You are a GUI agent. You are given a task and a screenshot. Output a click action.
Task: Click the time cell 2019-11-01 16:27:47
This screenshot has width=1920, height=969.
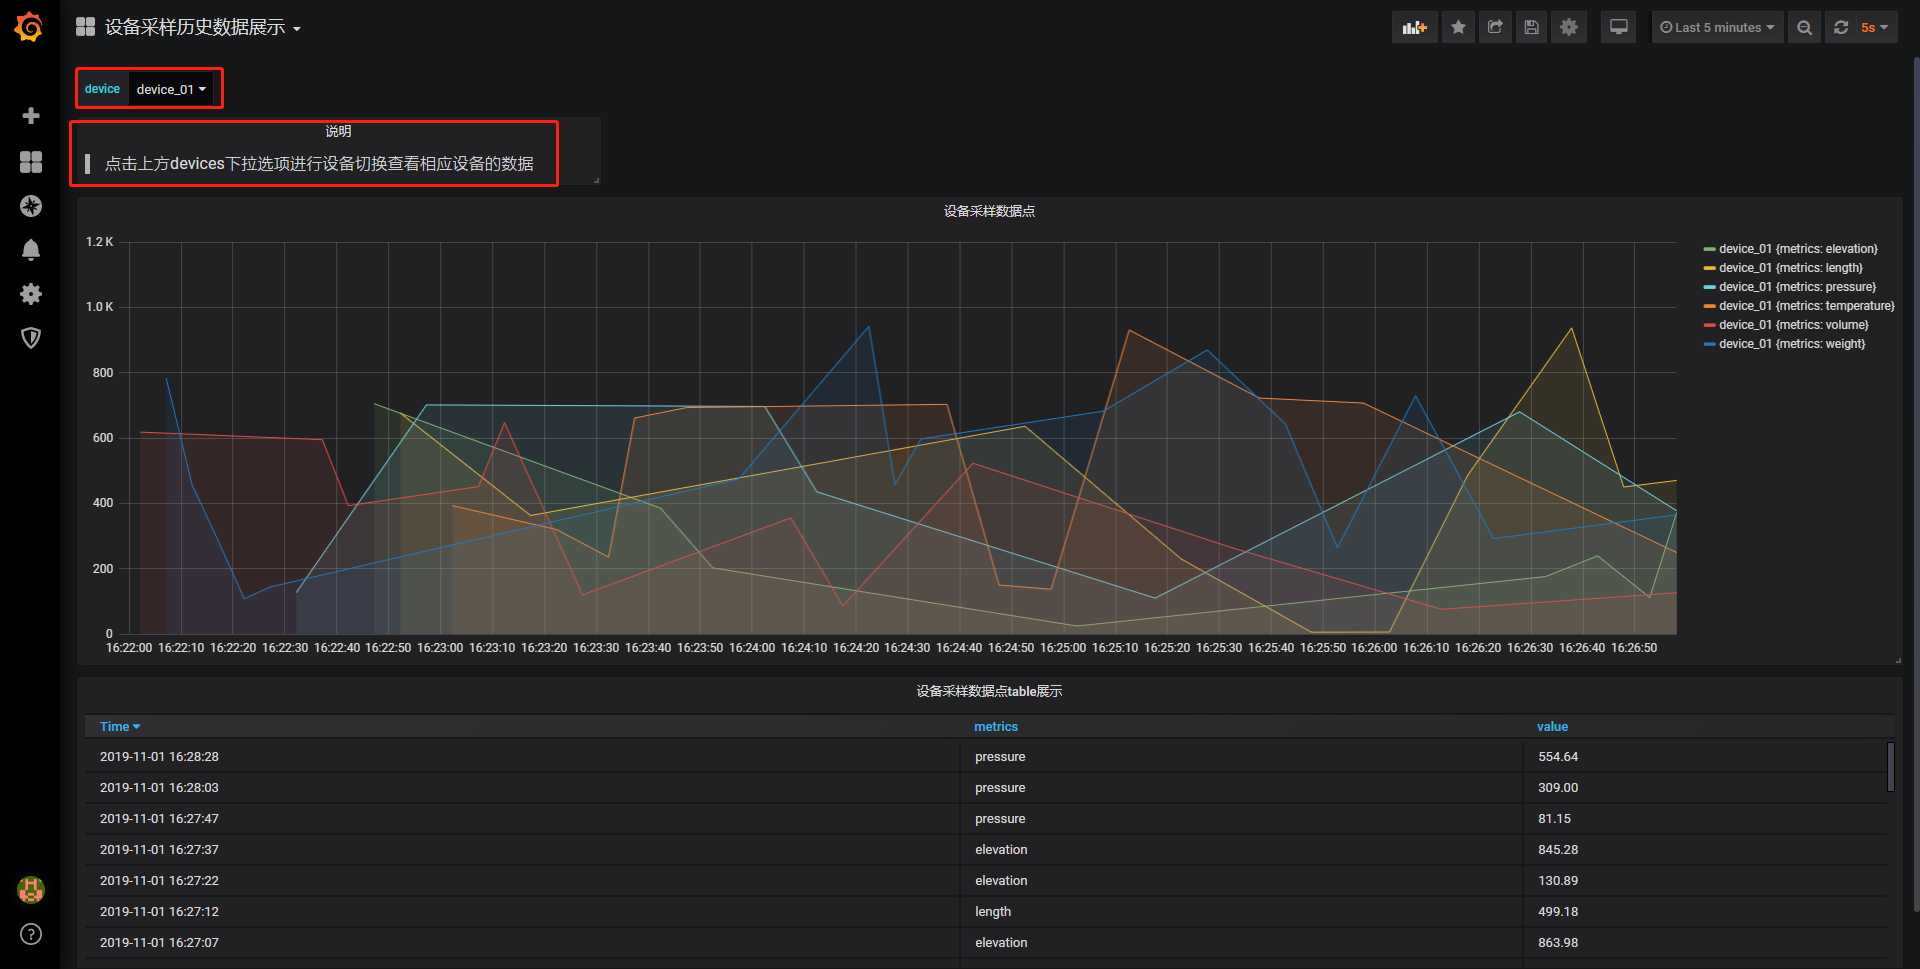159,819
